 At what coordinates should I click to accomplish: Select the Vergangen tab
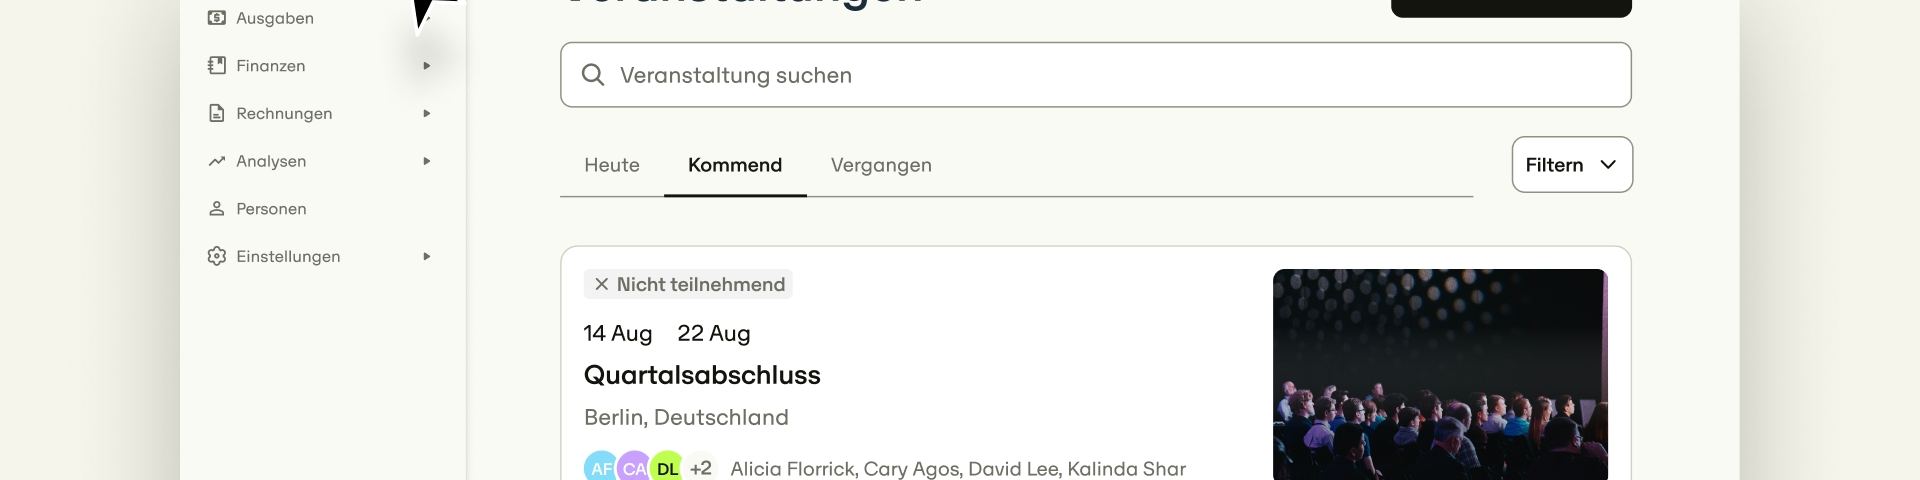point(881,165)
